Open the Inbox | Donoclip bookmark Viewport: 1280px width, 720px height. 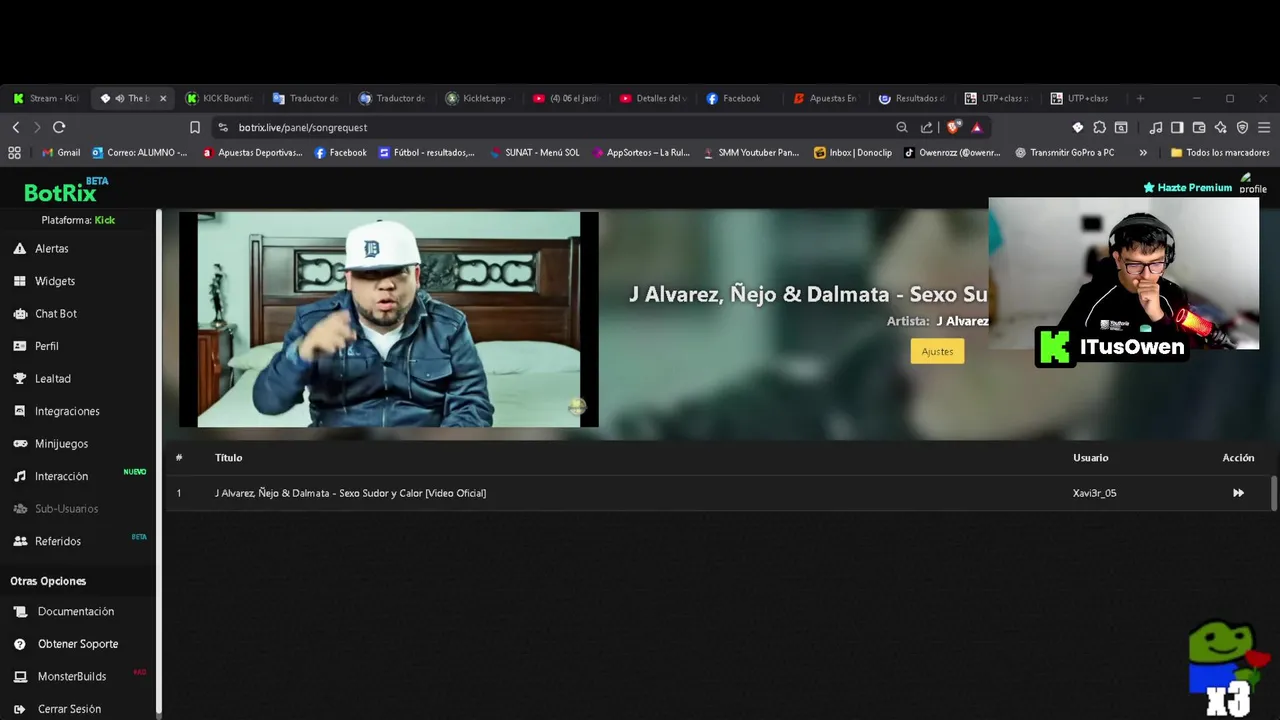click(853, 153)
